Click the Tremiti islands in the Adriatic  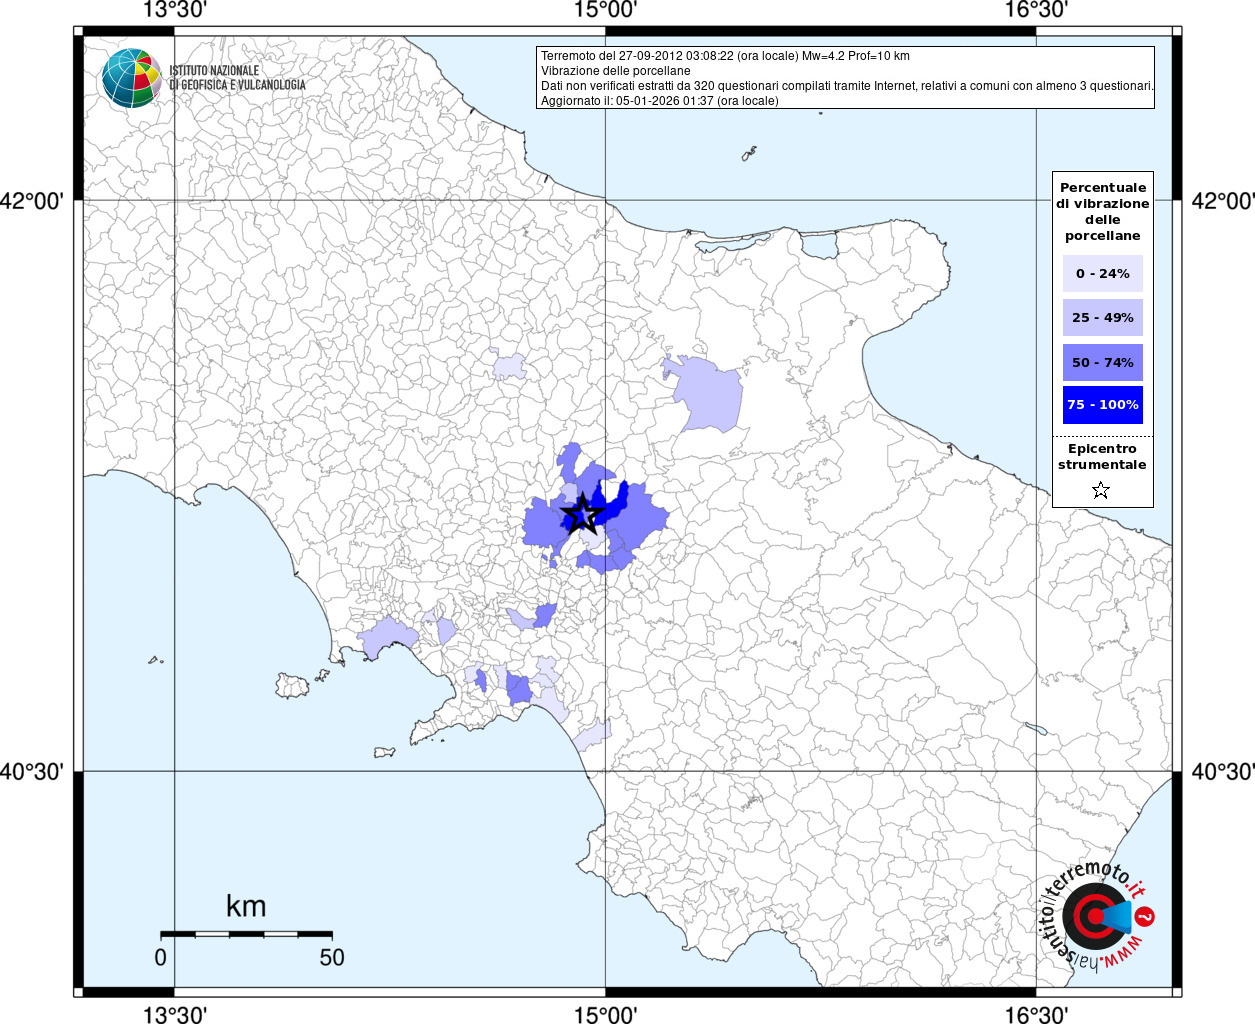(749, 154)
